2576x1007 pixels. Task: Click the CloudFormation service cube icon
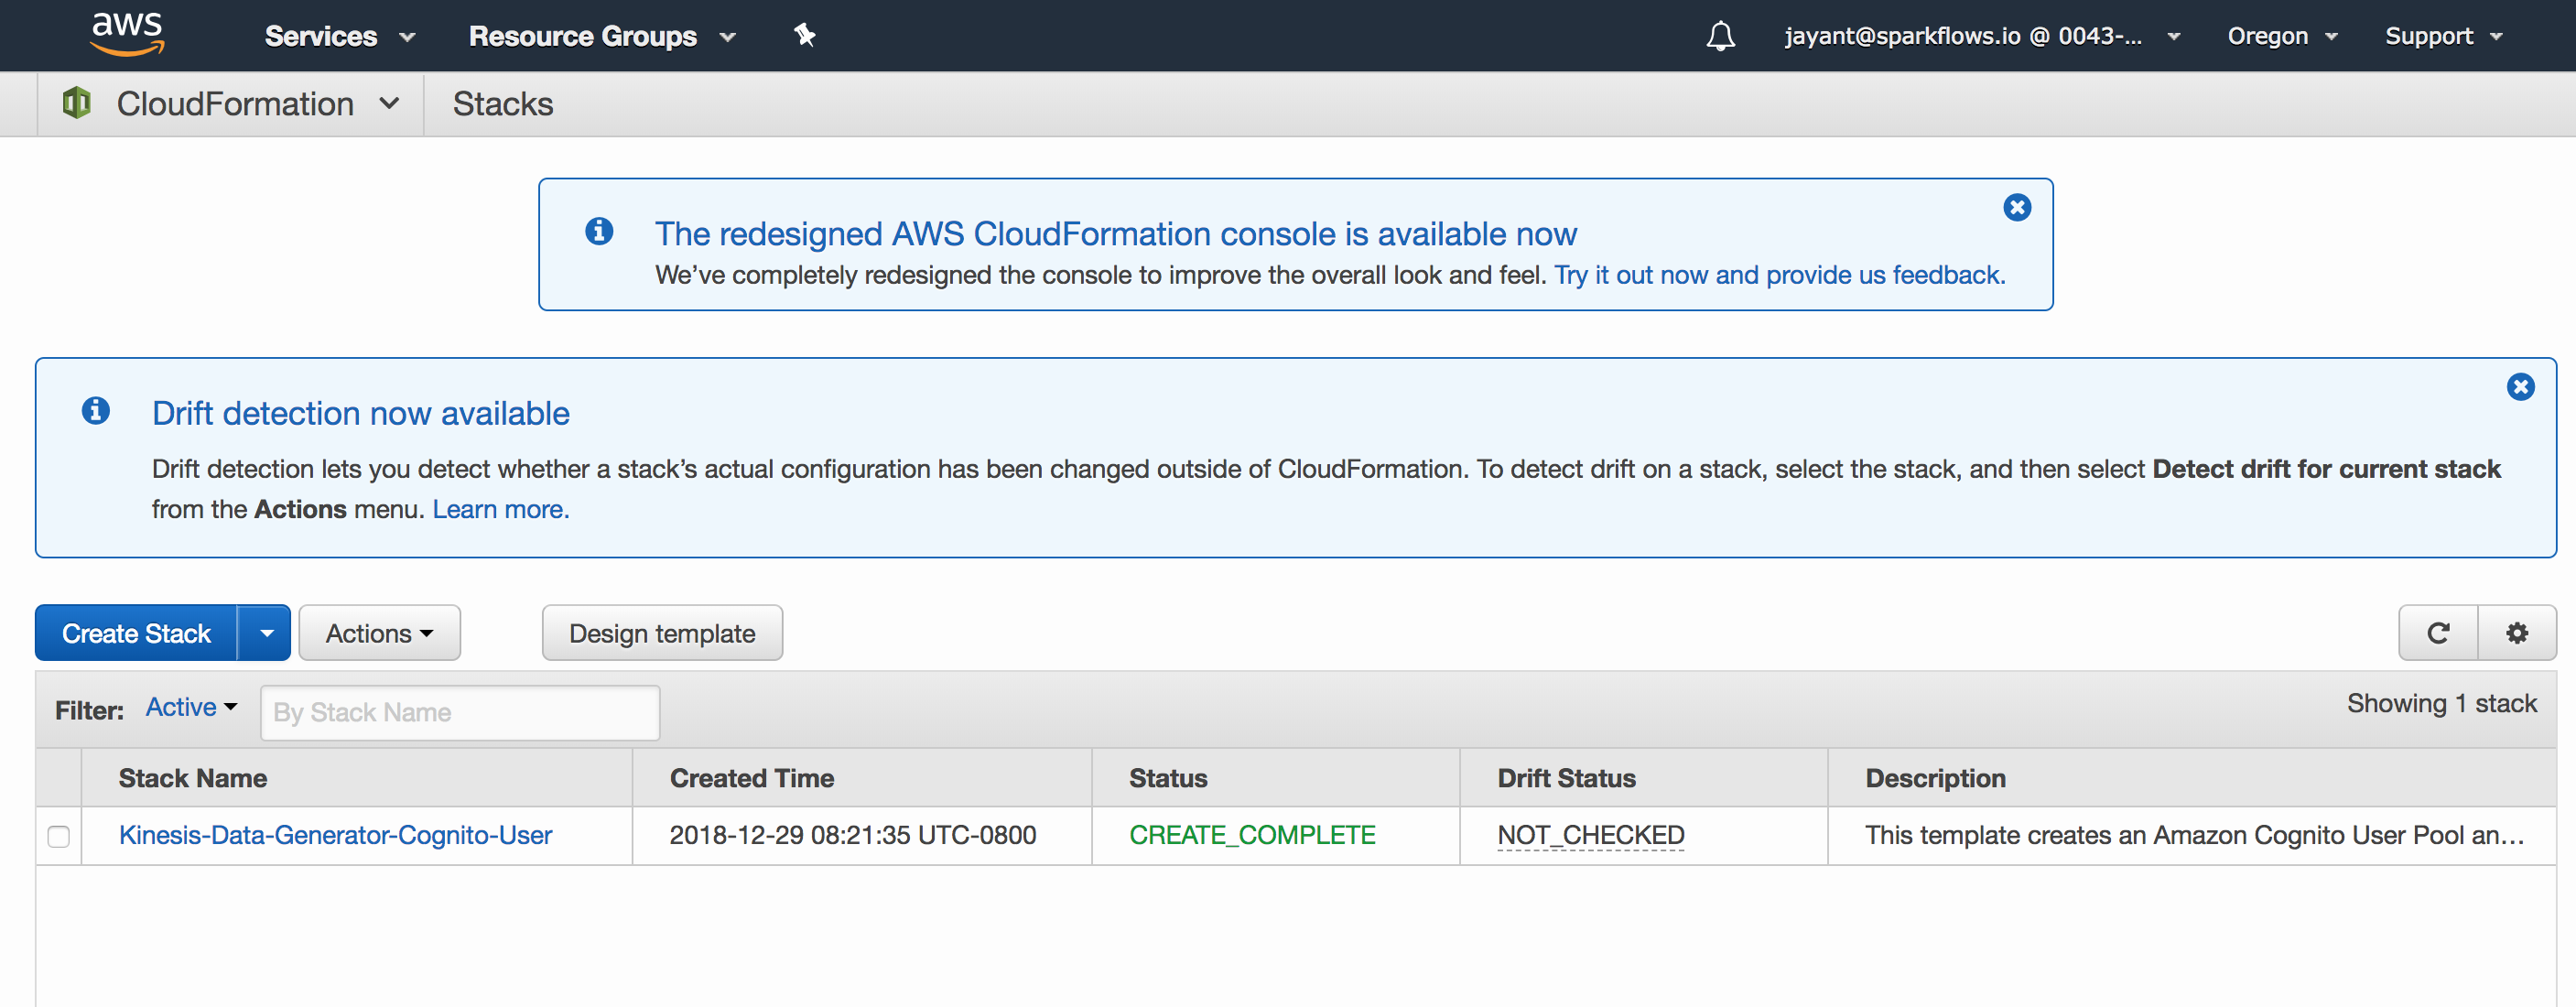coord(77,103)
